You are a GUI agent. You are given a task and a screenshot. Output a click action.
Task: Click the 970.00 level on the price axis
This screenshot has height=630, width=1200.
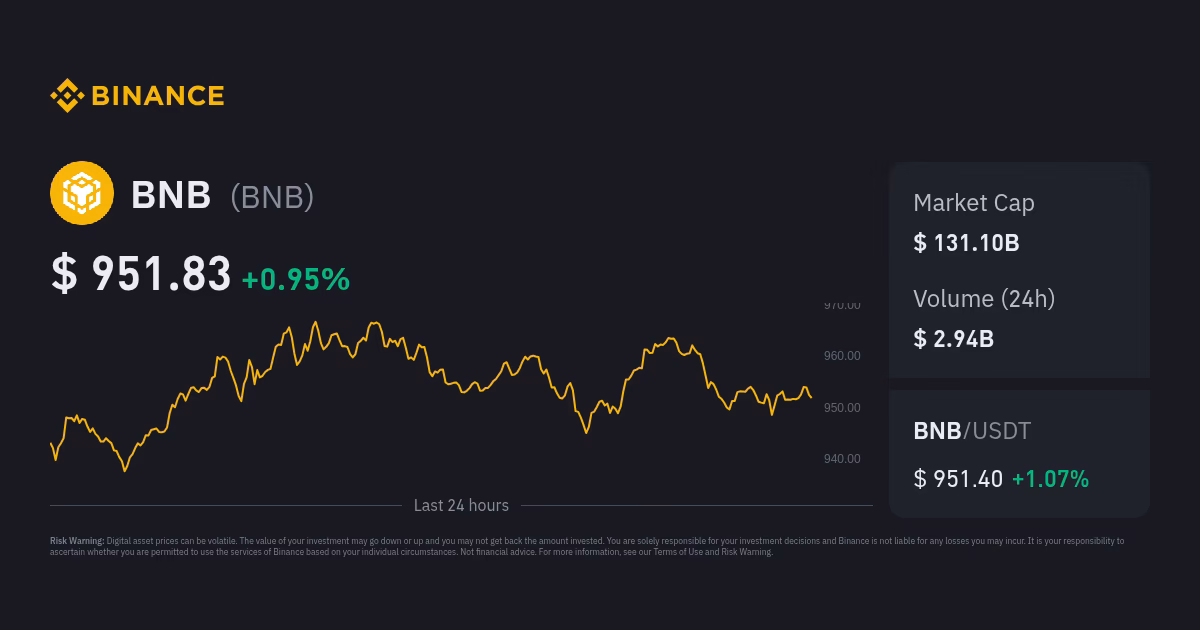click(843, 305)
